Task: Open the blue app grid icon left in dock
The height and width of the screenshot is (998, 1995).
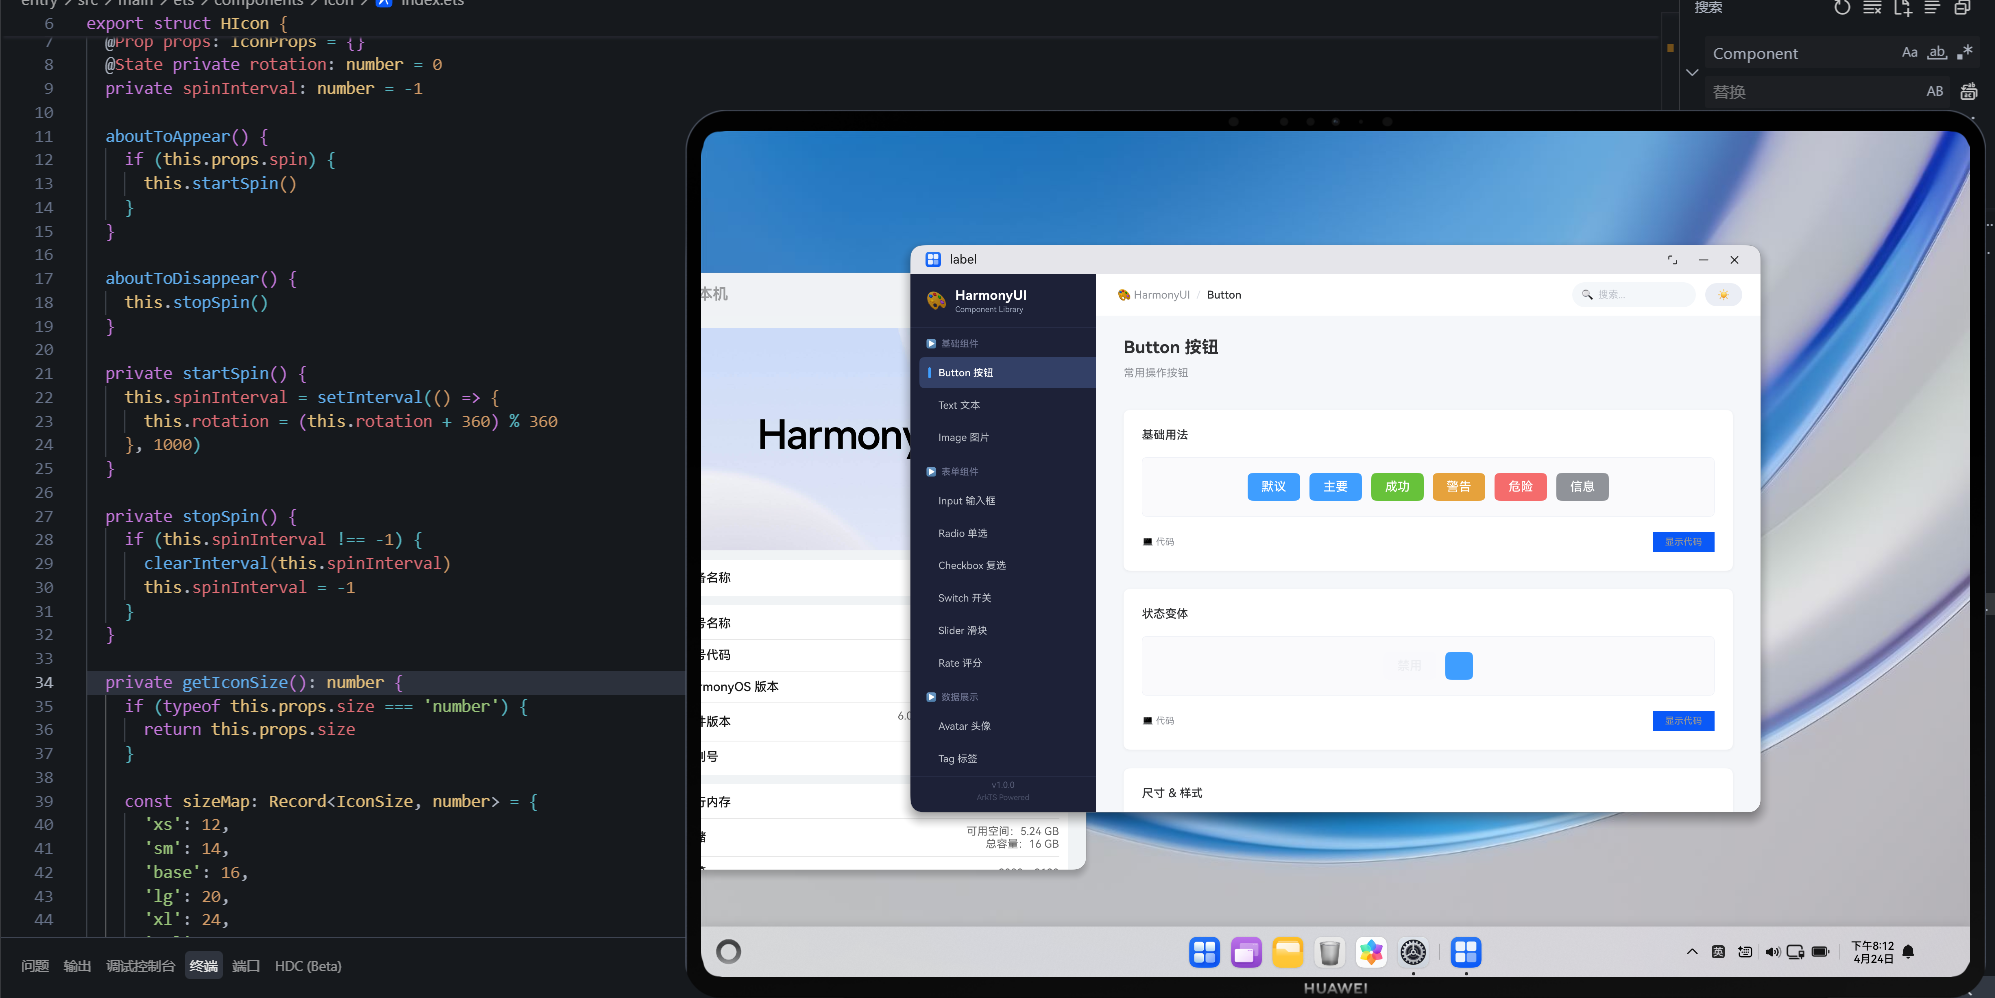Action: click(1205, 953)
